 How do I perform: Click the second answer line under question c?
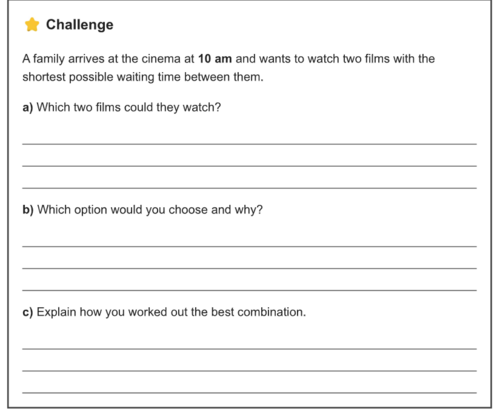pyautogui.click(x=249, y=371)
